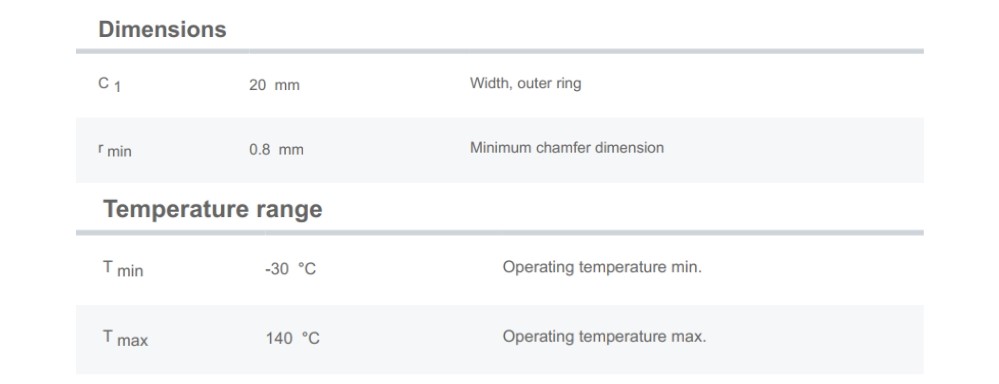
Task: Click the shaded T max table row
Action: [500, 339]
